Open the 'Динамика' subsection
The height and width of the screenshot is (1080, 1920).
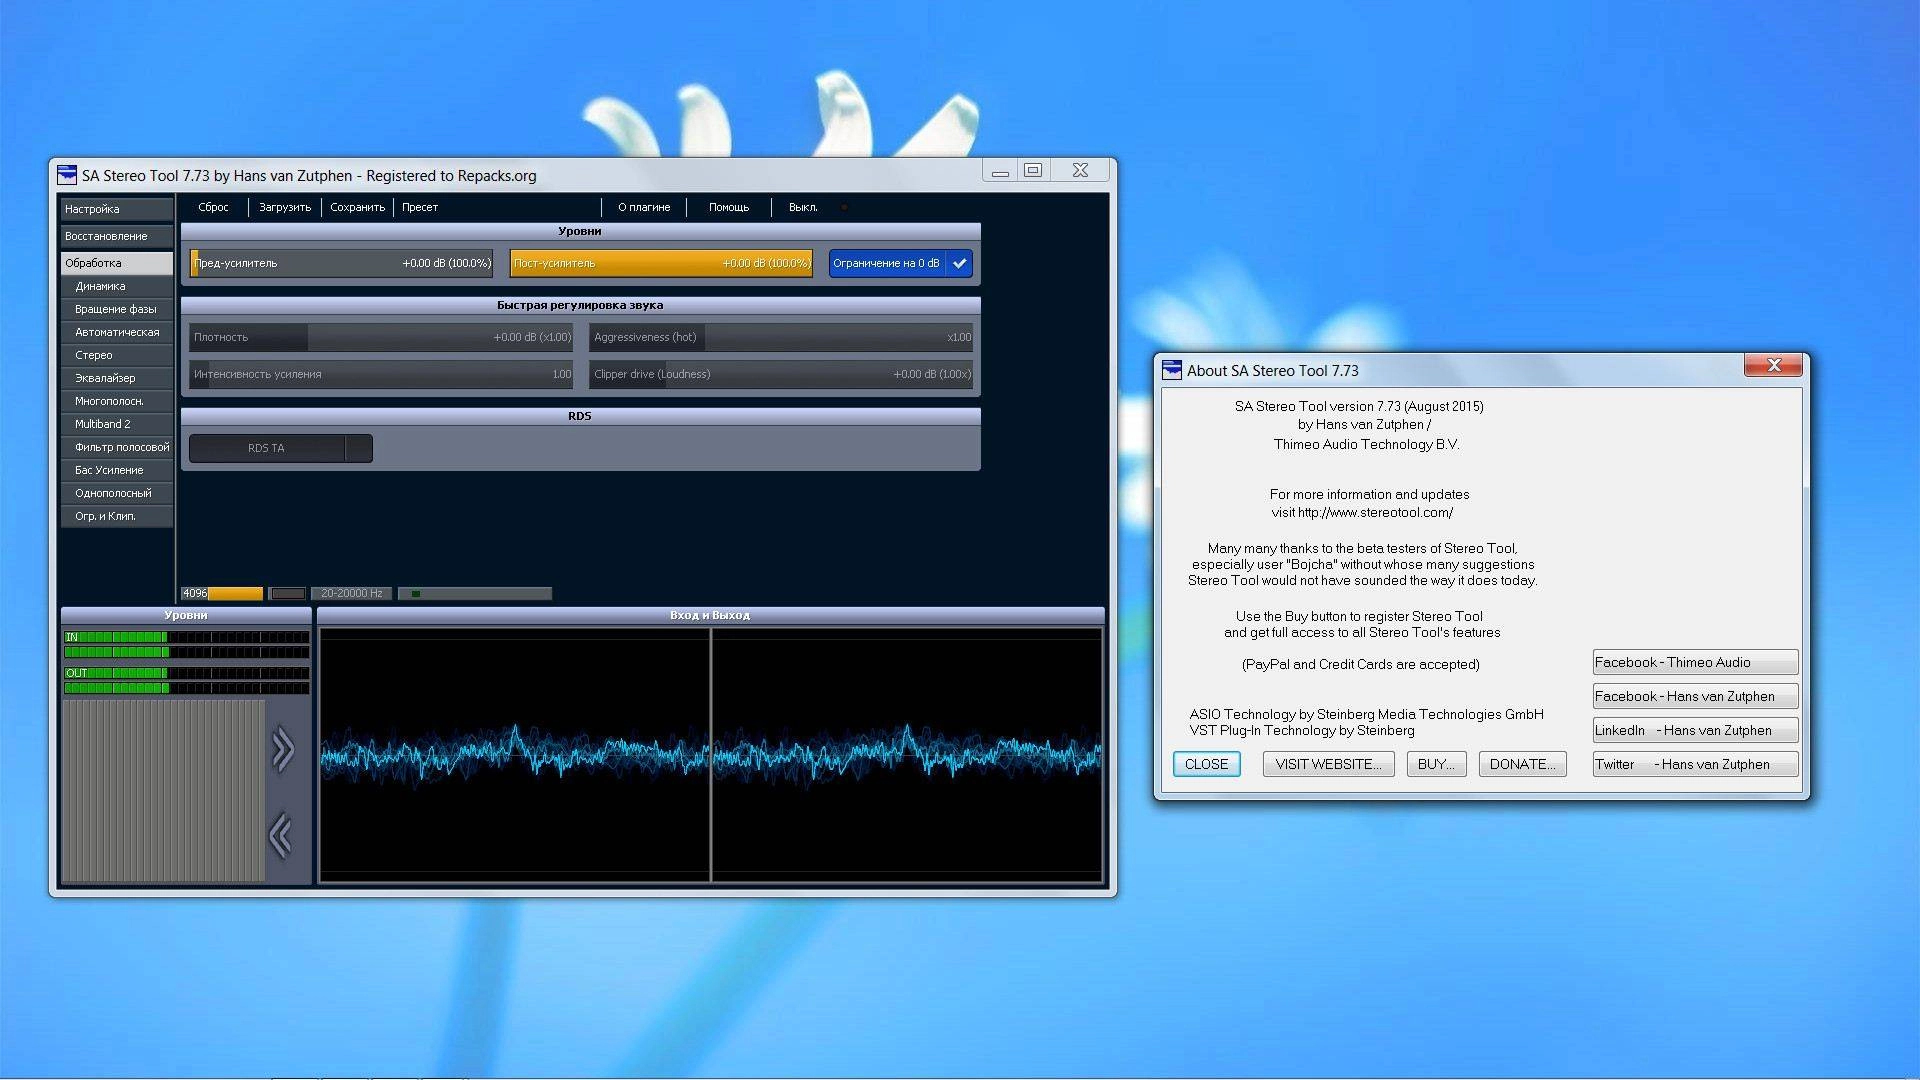(x=116, y=286)
